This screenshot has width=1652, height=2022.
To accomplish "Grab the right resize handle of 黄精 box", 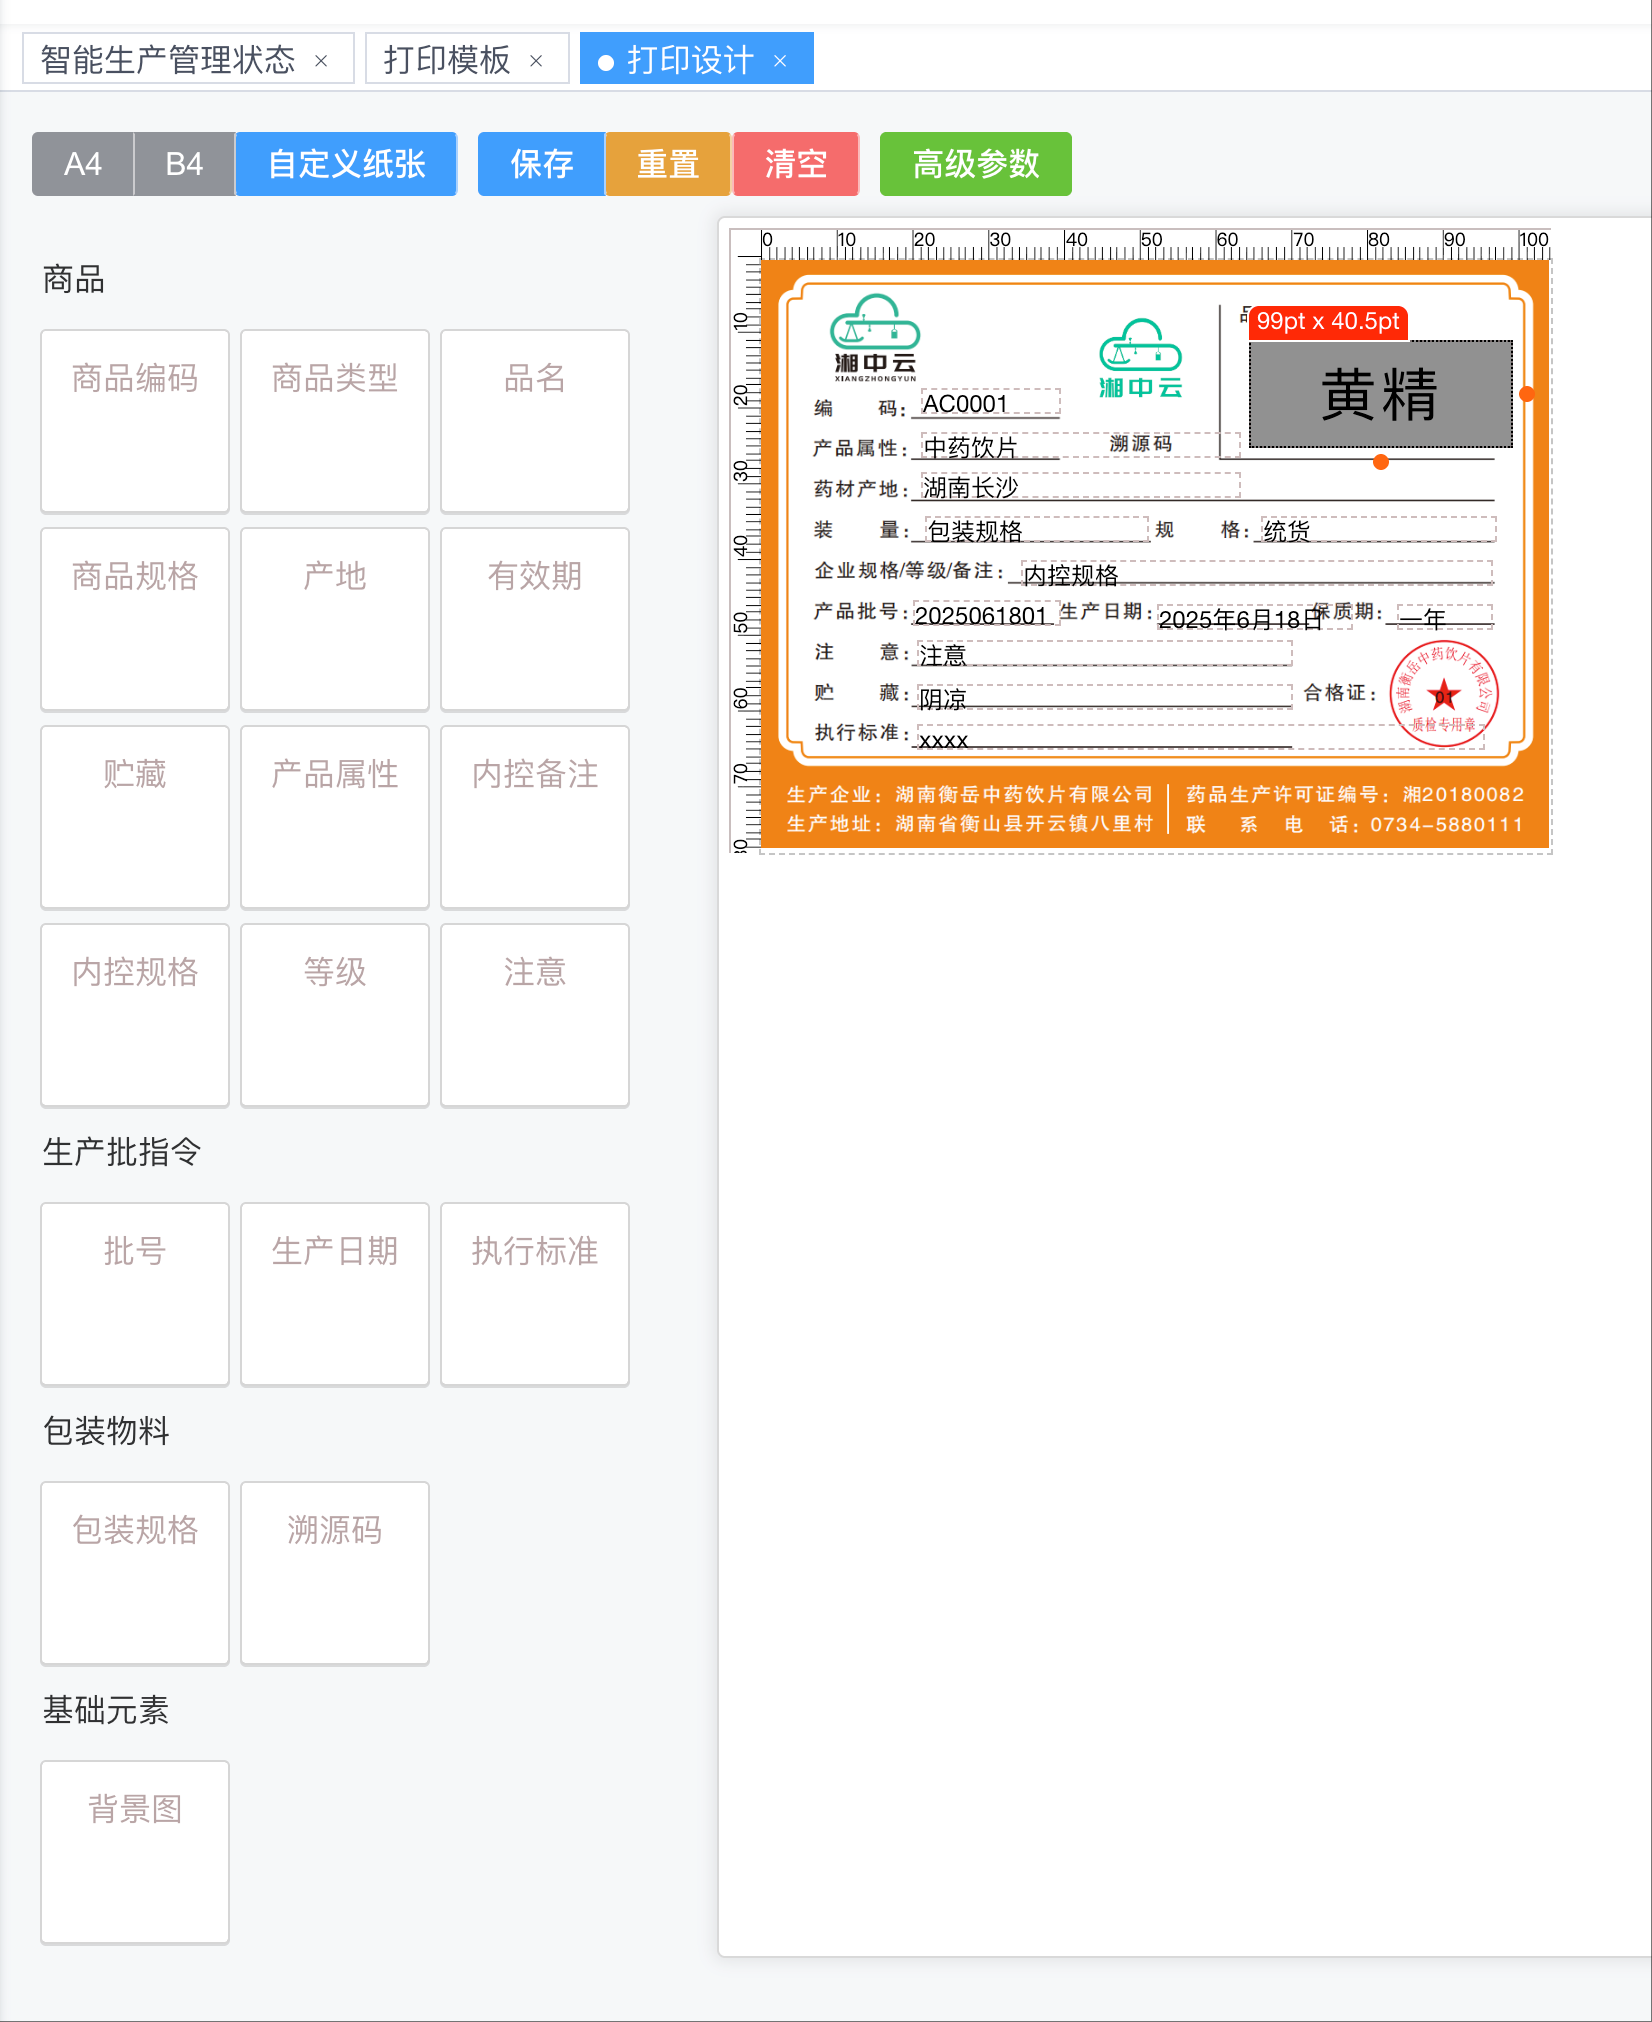I will (x=1527, y=394).
